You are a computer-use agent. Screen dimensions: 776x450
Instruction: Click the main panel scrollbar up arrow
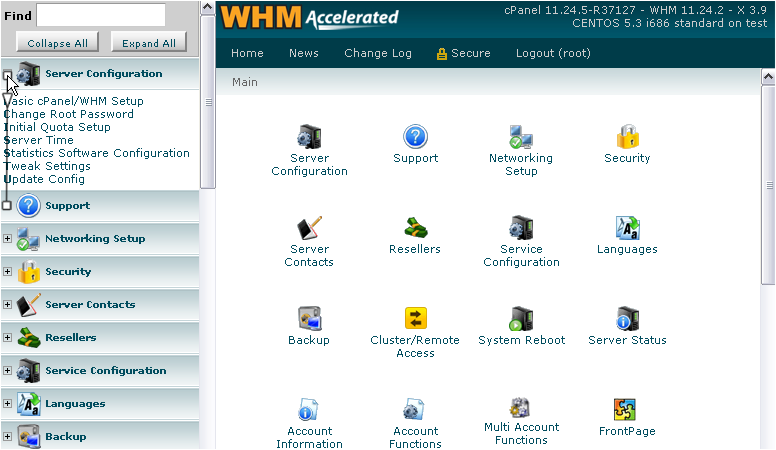click(x=768, y=77)
